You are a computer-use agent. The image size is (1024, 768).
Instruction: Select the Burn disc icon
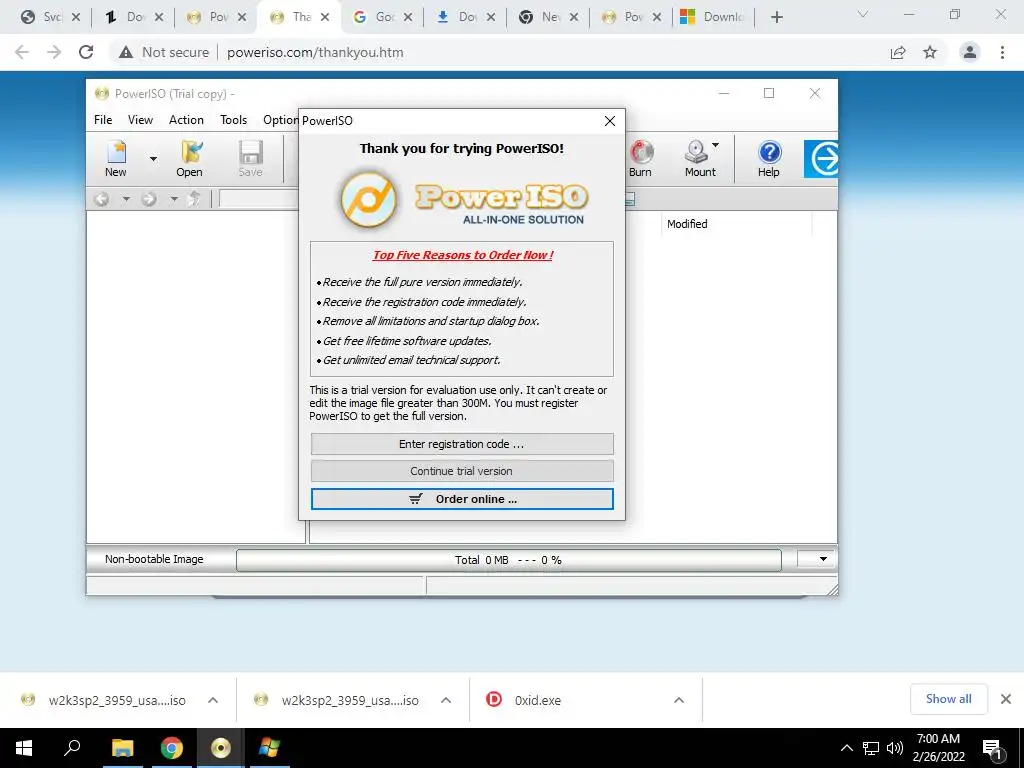click(x=641, y=152)
